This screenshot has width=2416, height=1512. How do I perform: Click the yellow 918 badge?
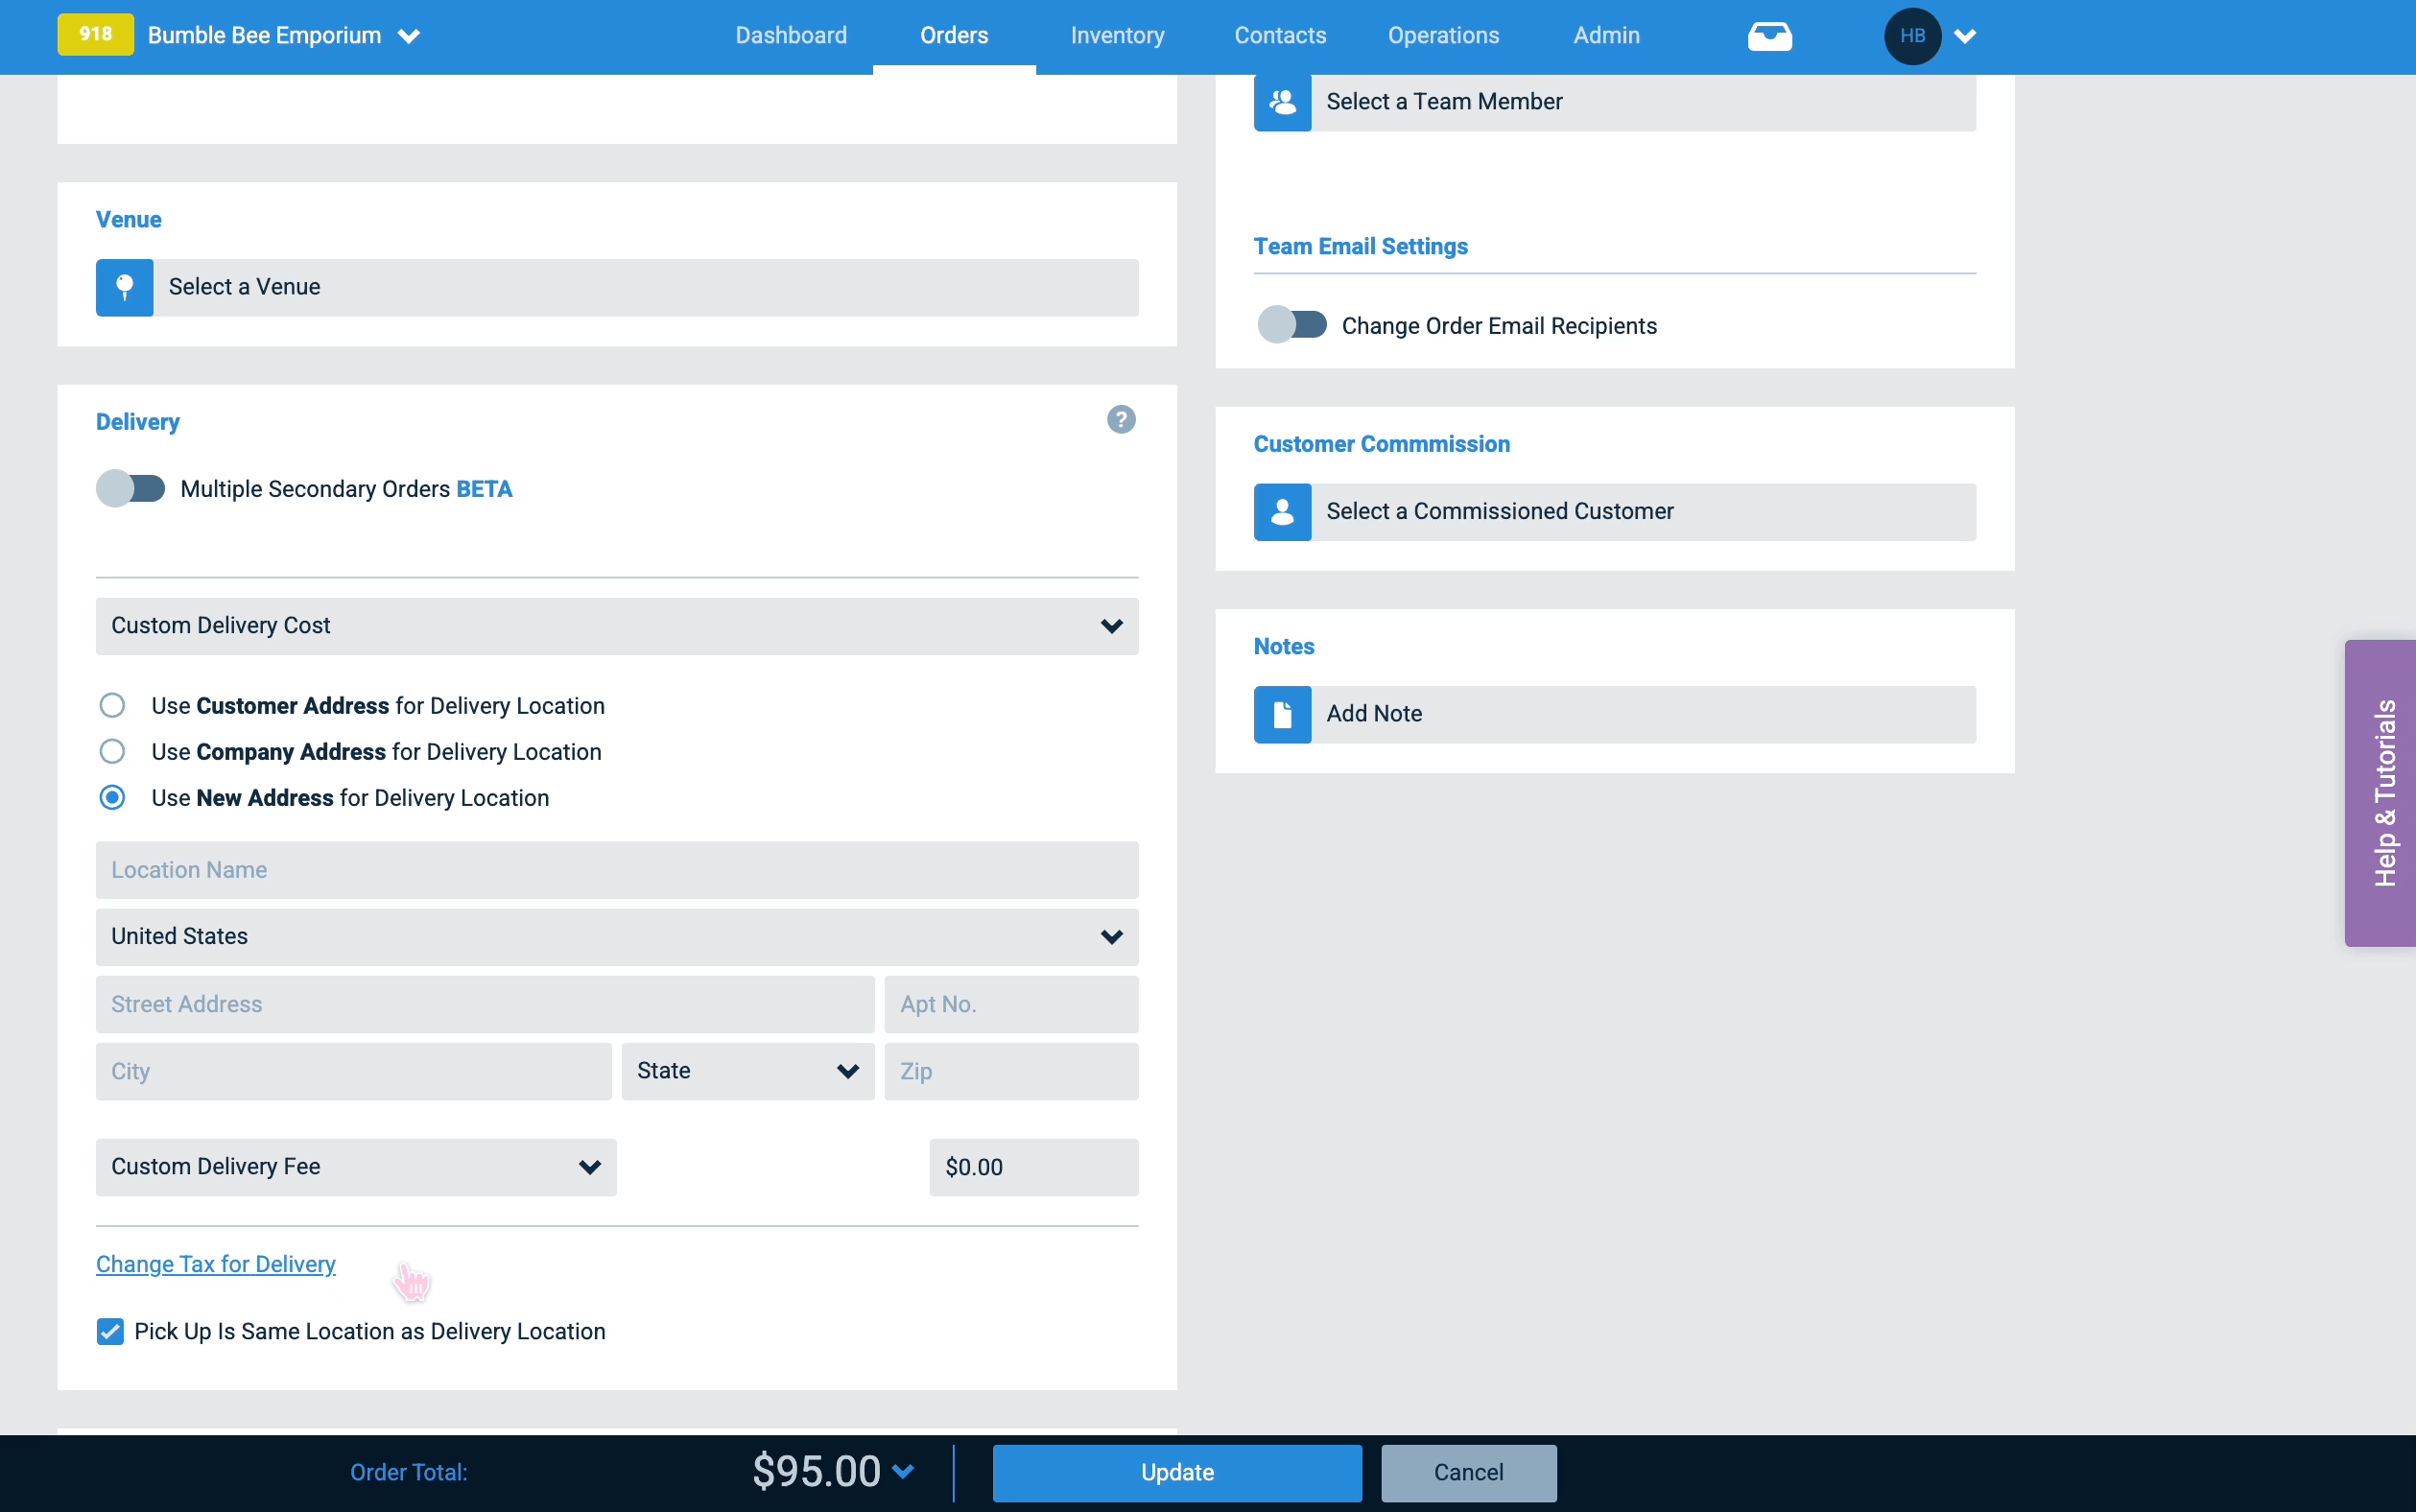point(95,35)
